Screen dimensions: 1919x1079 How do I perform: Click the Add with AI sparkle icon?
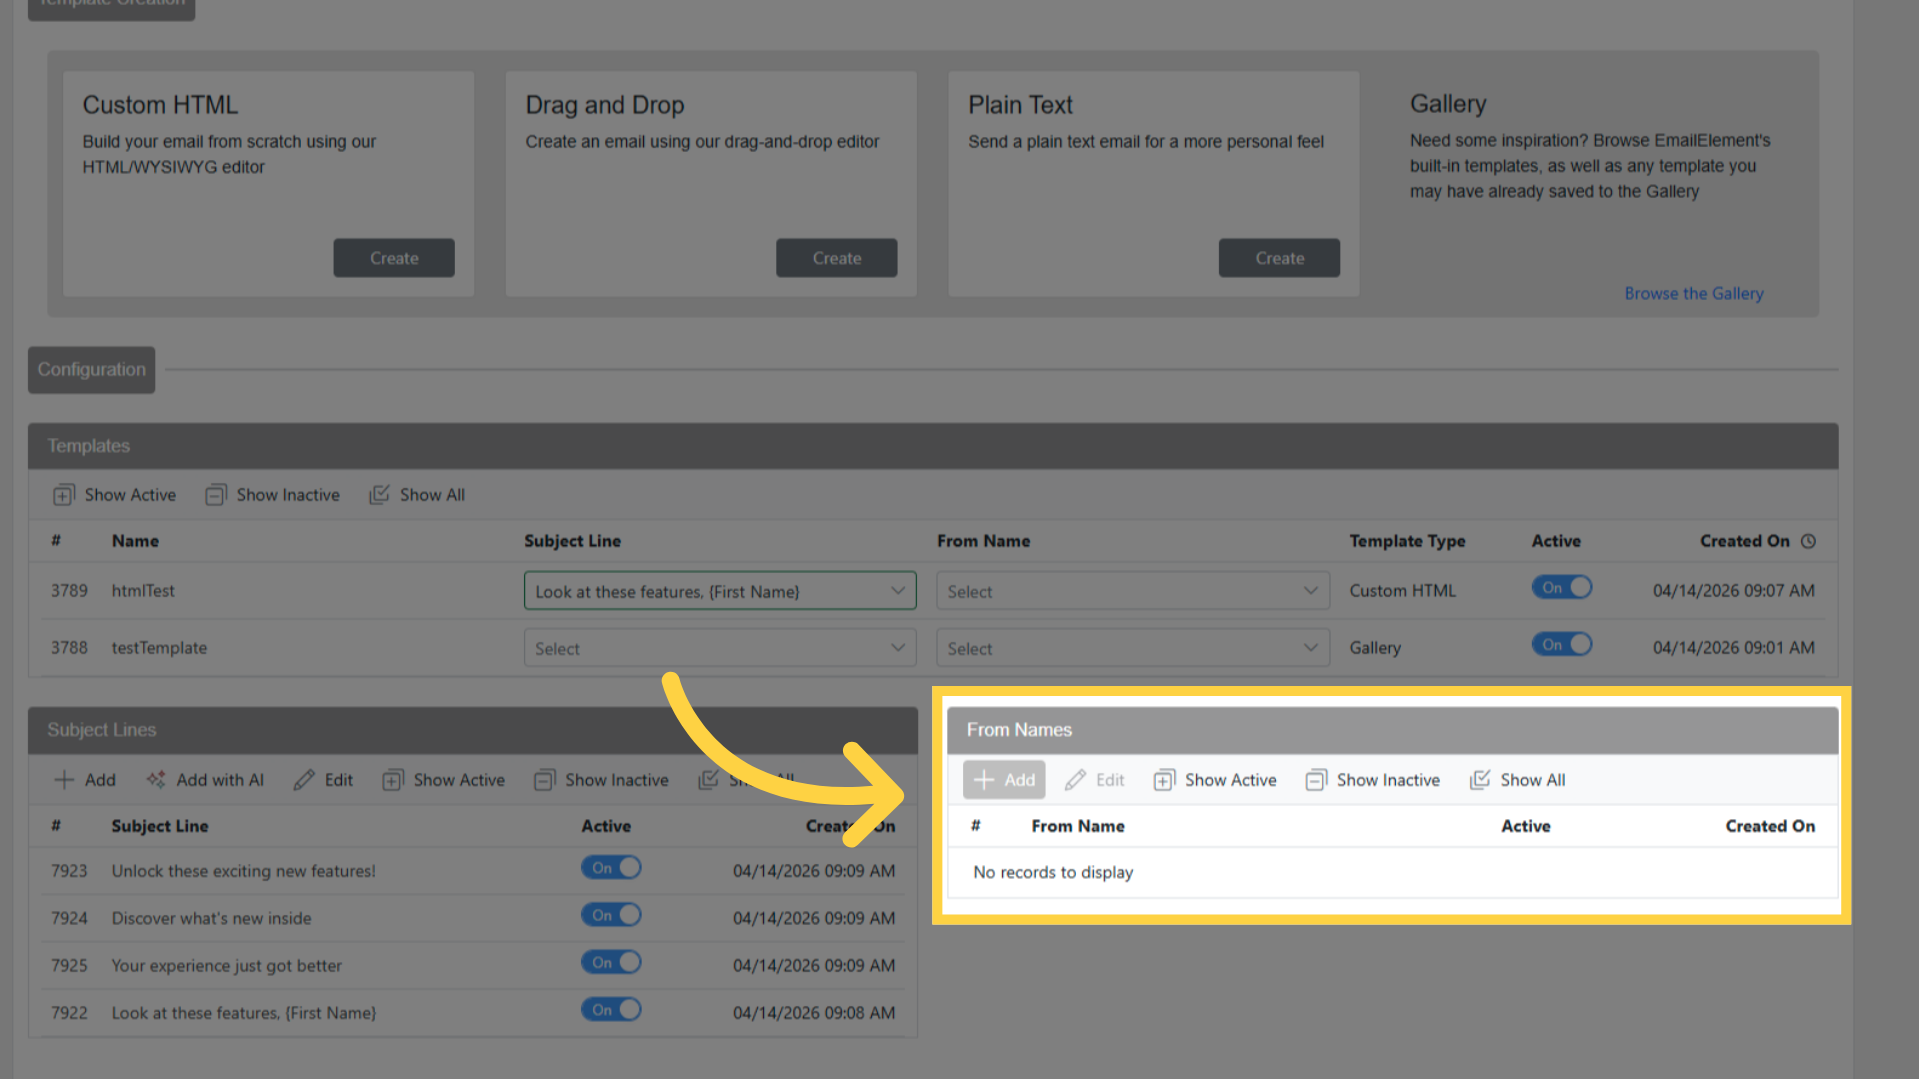(156, 780)
